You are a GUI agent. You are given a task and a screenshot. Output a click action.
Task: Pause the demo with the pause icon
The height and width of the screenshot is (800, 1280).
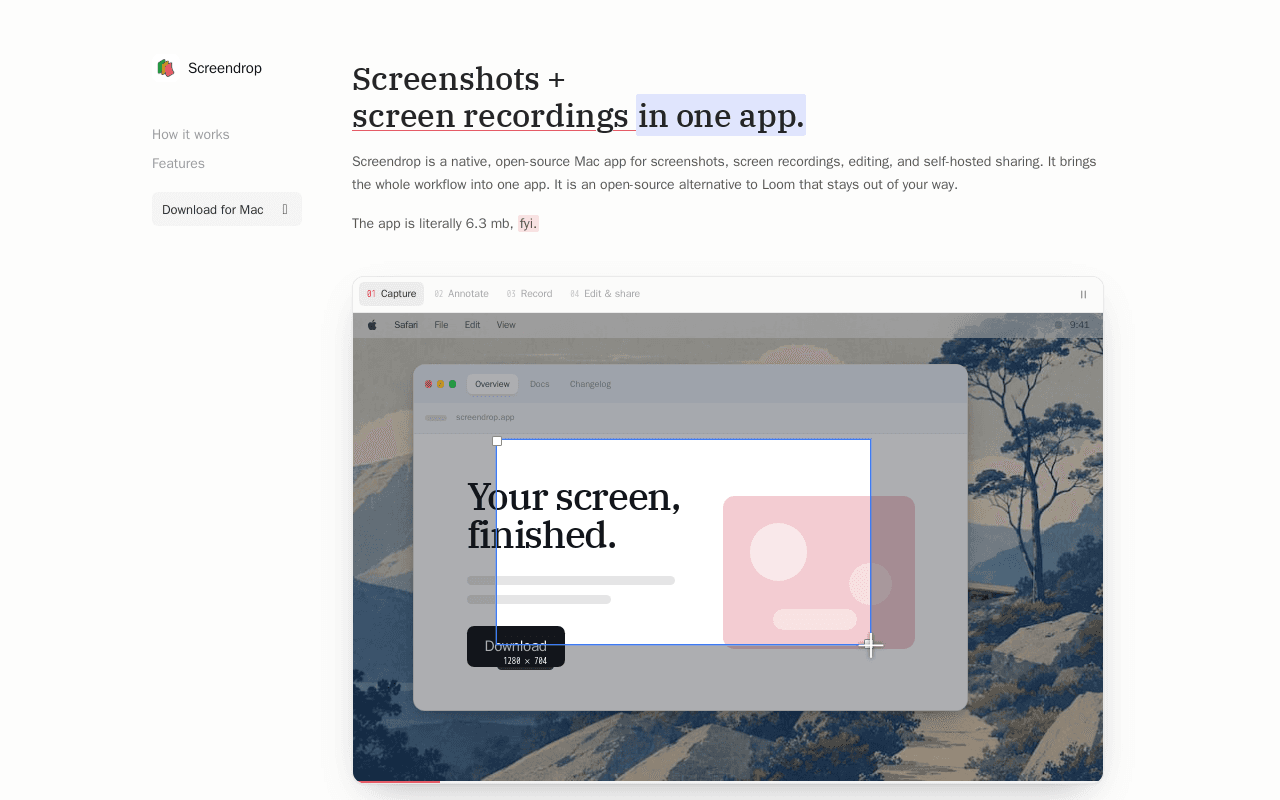1083,294
